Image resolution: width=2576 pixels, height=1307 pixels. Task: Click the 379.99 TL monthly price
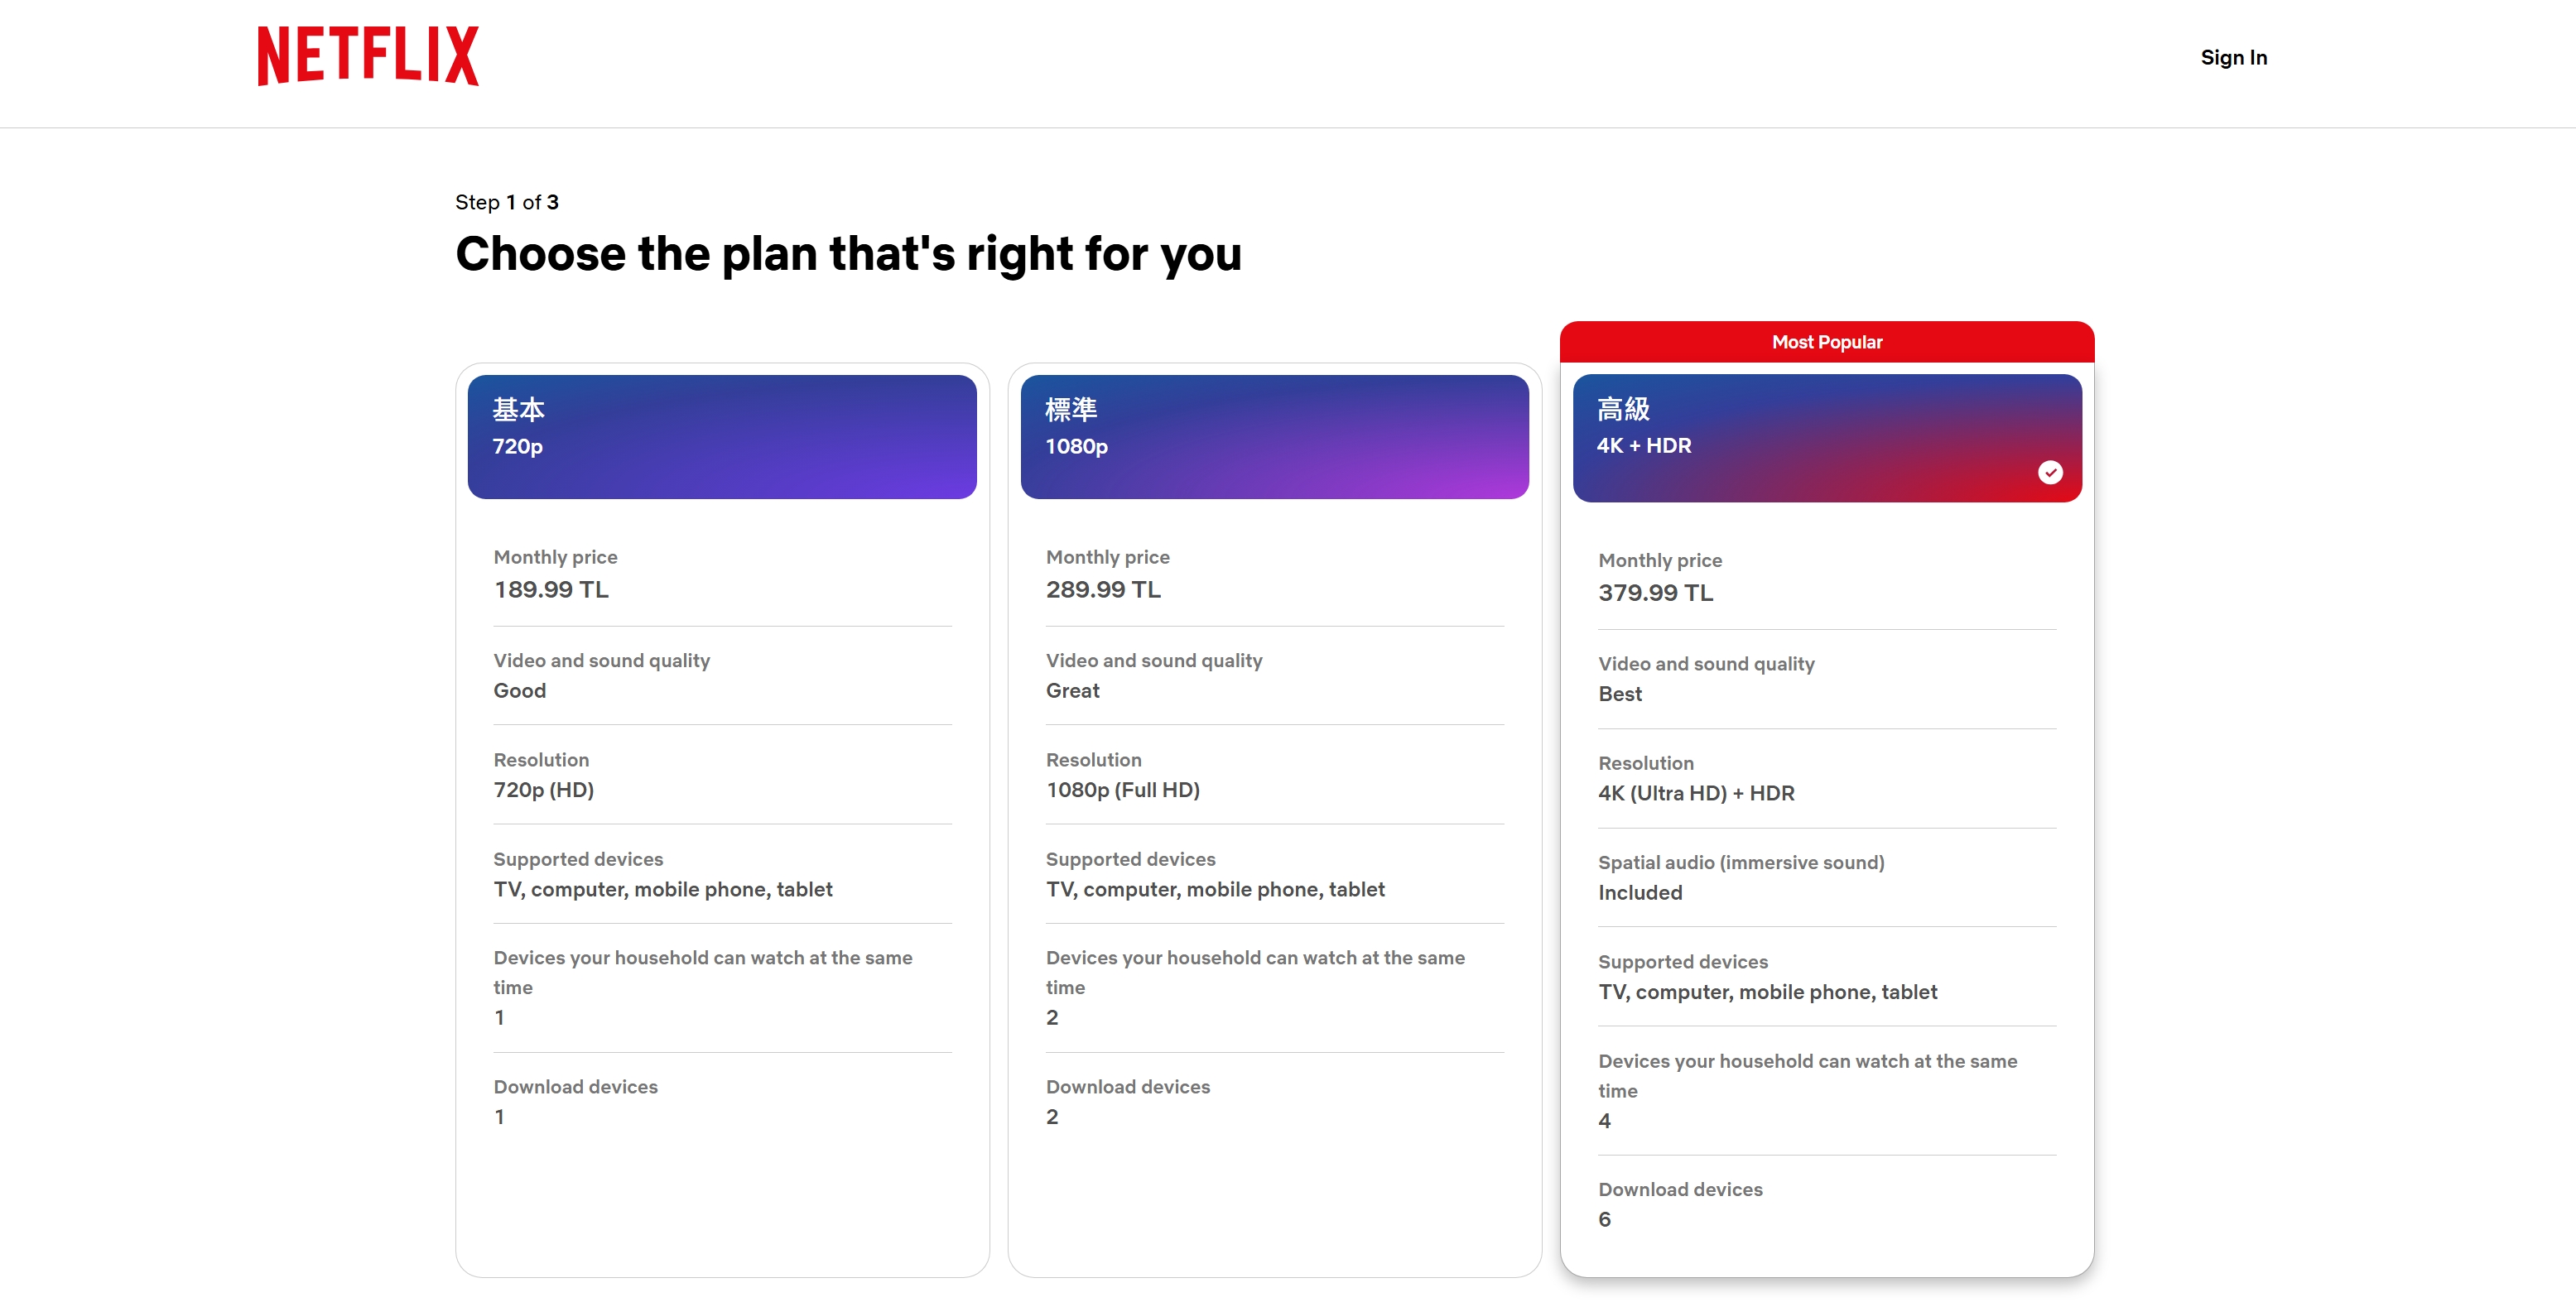[1655, 592]
